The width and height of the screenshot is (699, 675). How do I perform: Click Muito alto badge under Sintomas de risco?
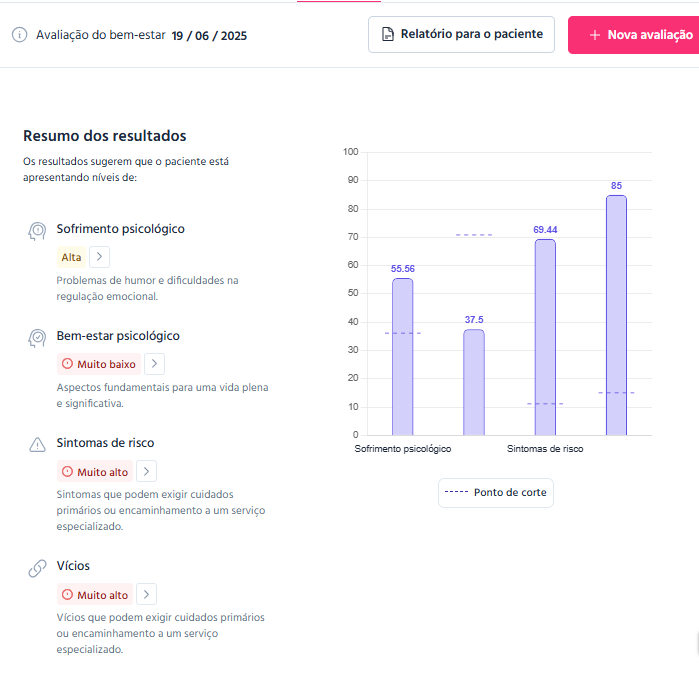pyautogui.click(x=95, y=471)
